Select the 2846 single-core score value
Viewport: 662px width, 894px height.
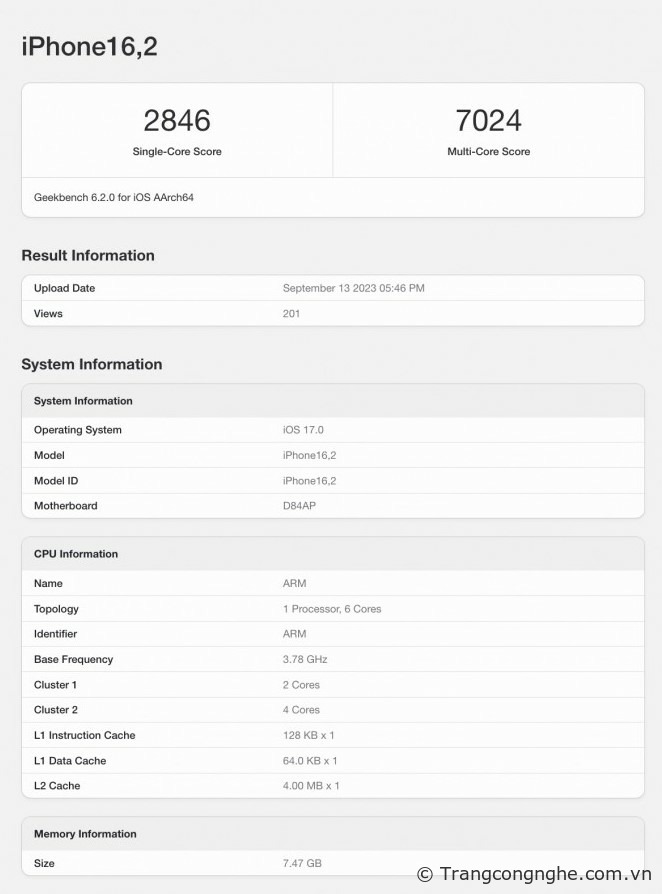click(177, 121)
